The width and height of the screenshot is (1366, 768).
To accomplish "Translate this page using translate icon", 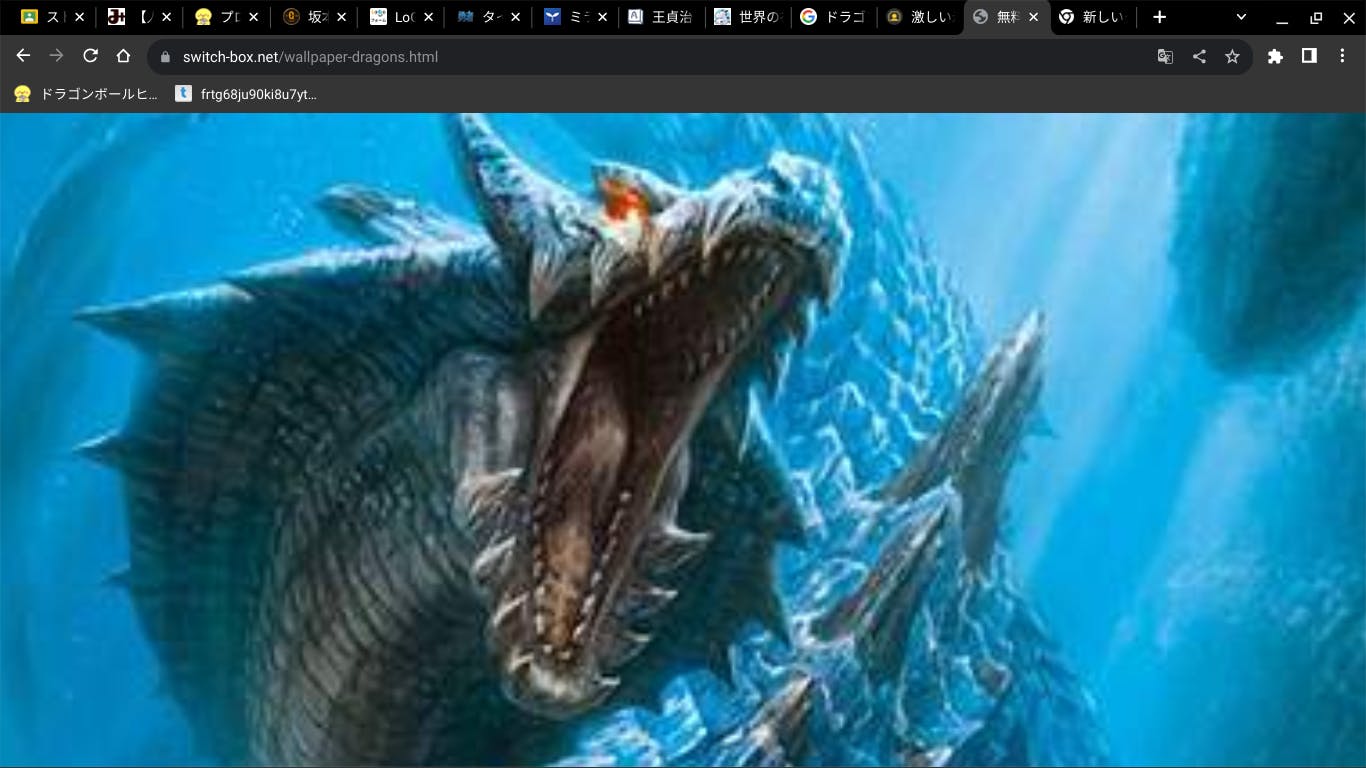I will 1165,57.
